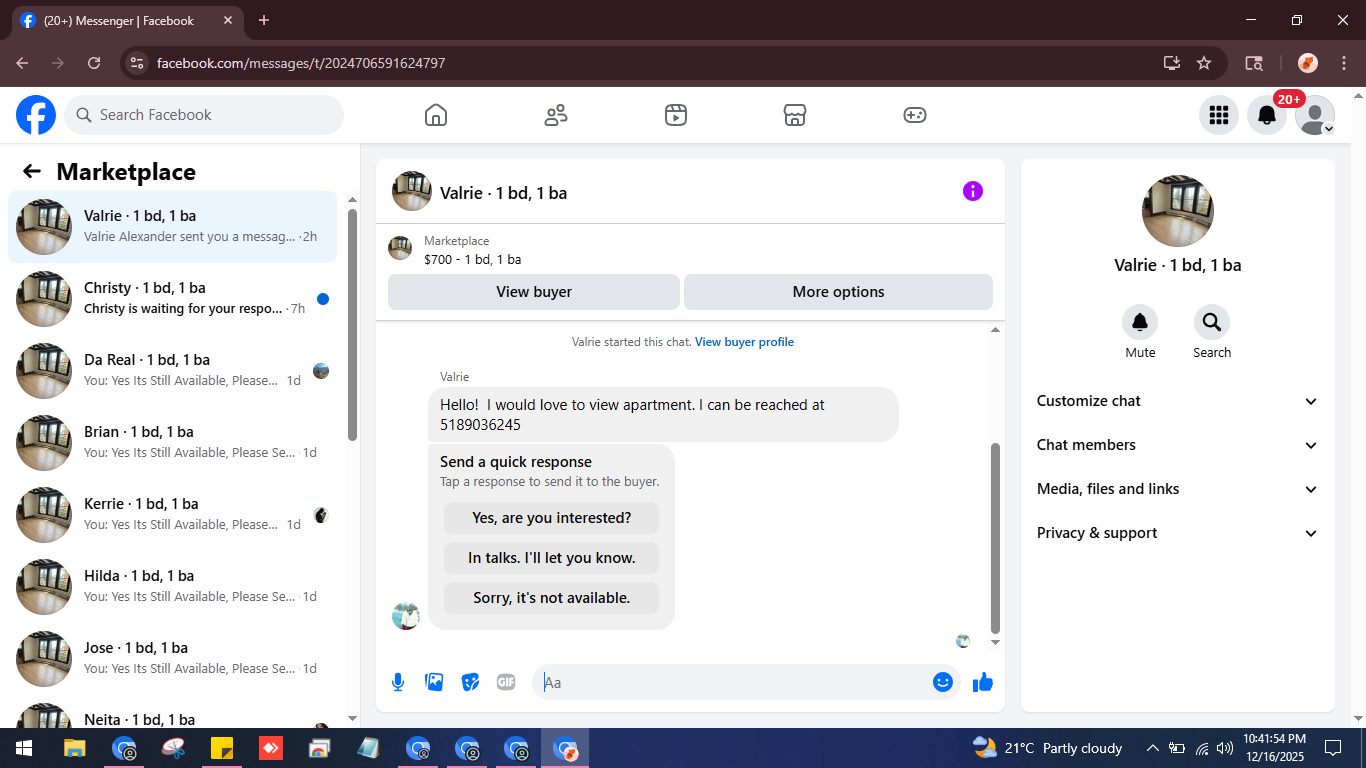Click the back arrow beside Marketplace
This screenshot has width=1366, height=768.
point(32,171)
